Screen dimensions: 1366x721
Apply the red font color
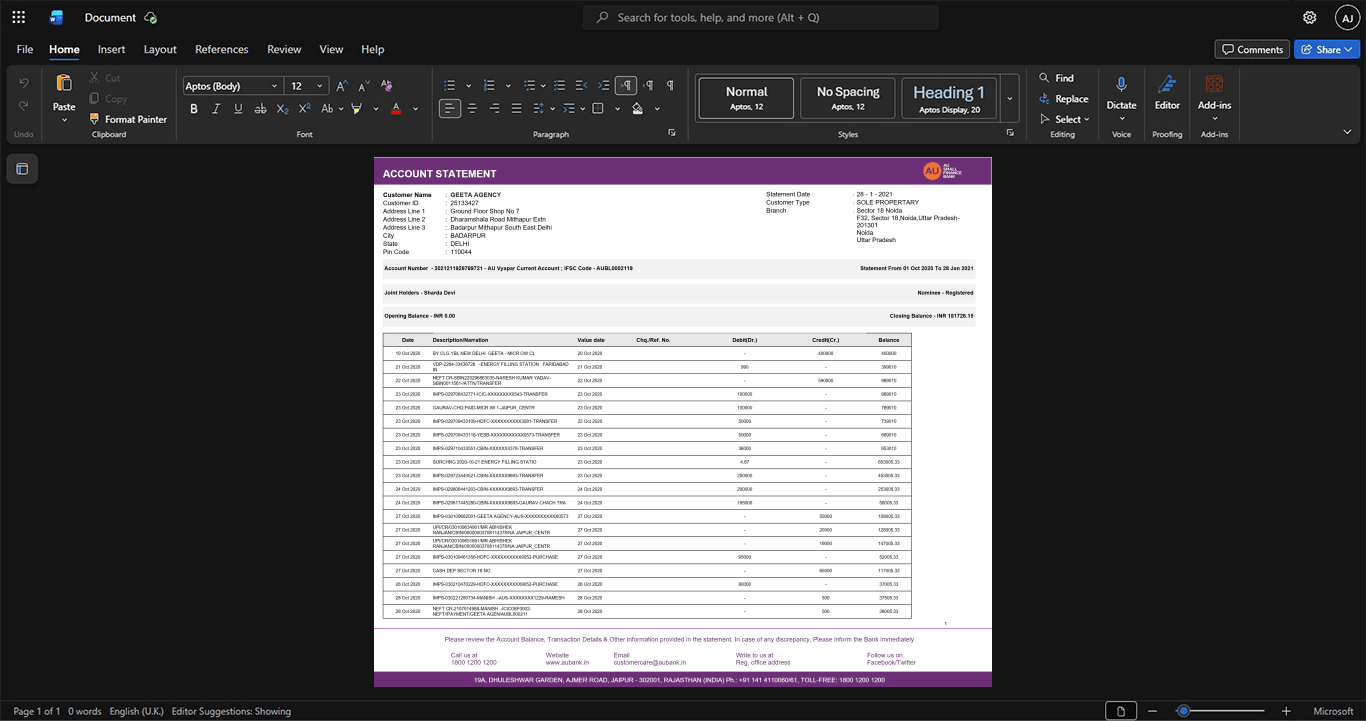(x=396, y=108)
